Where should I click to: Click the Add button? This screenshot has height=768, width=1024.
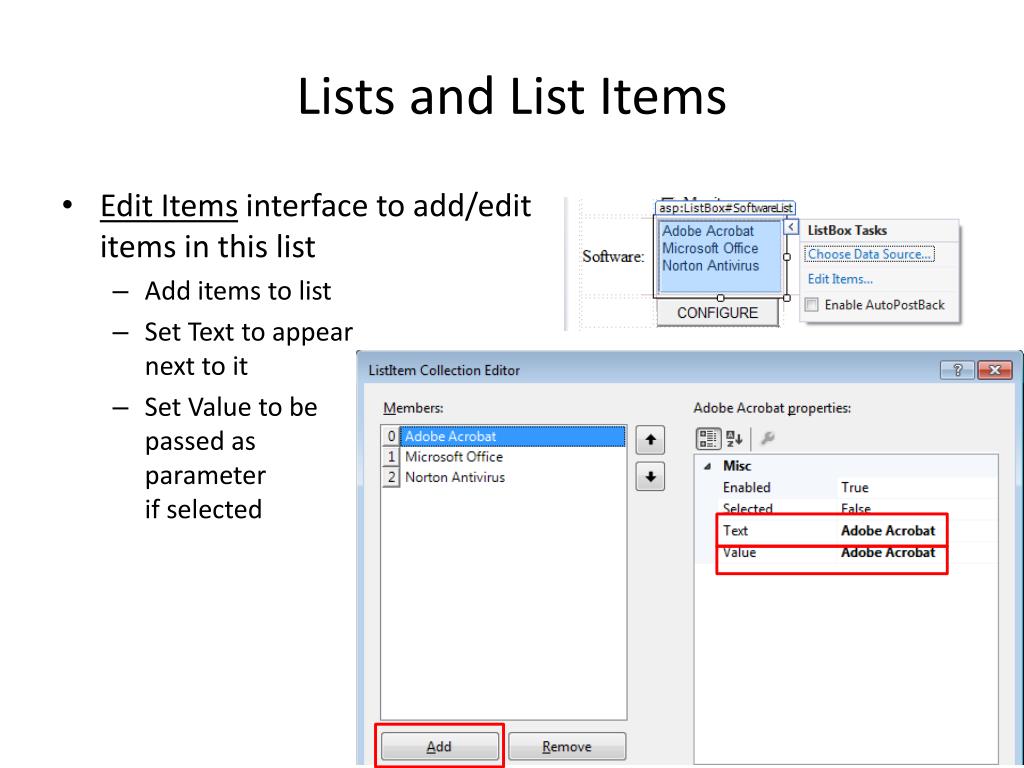coord(440,746)
